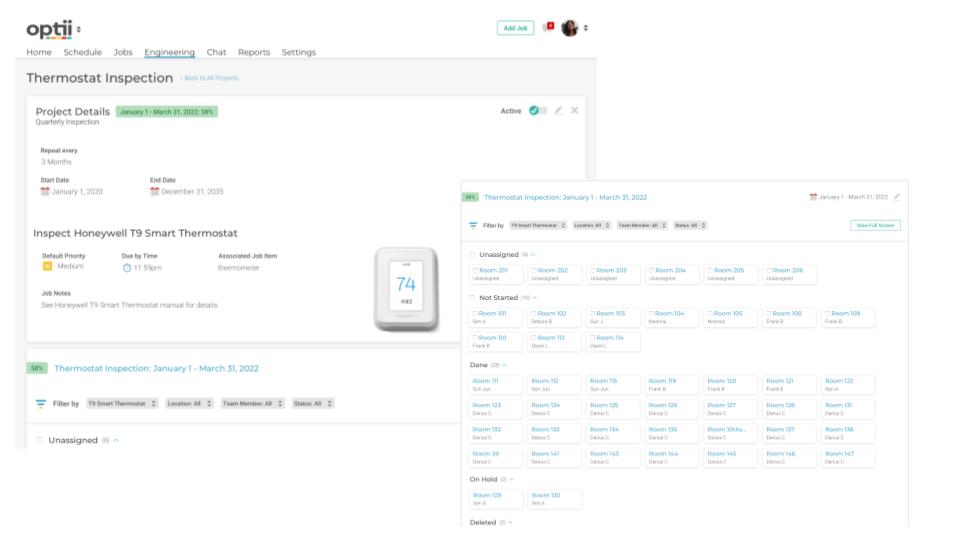Image resolution: width=960 pixels, height=540 pixels.
Task: Click the Add Job button
Action: [516, 28]
